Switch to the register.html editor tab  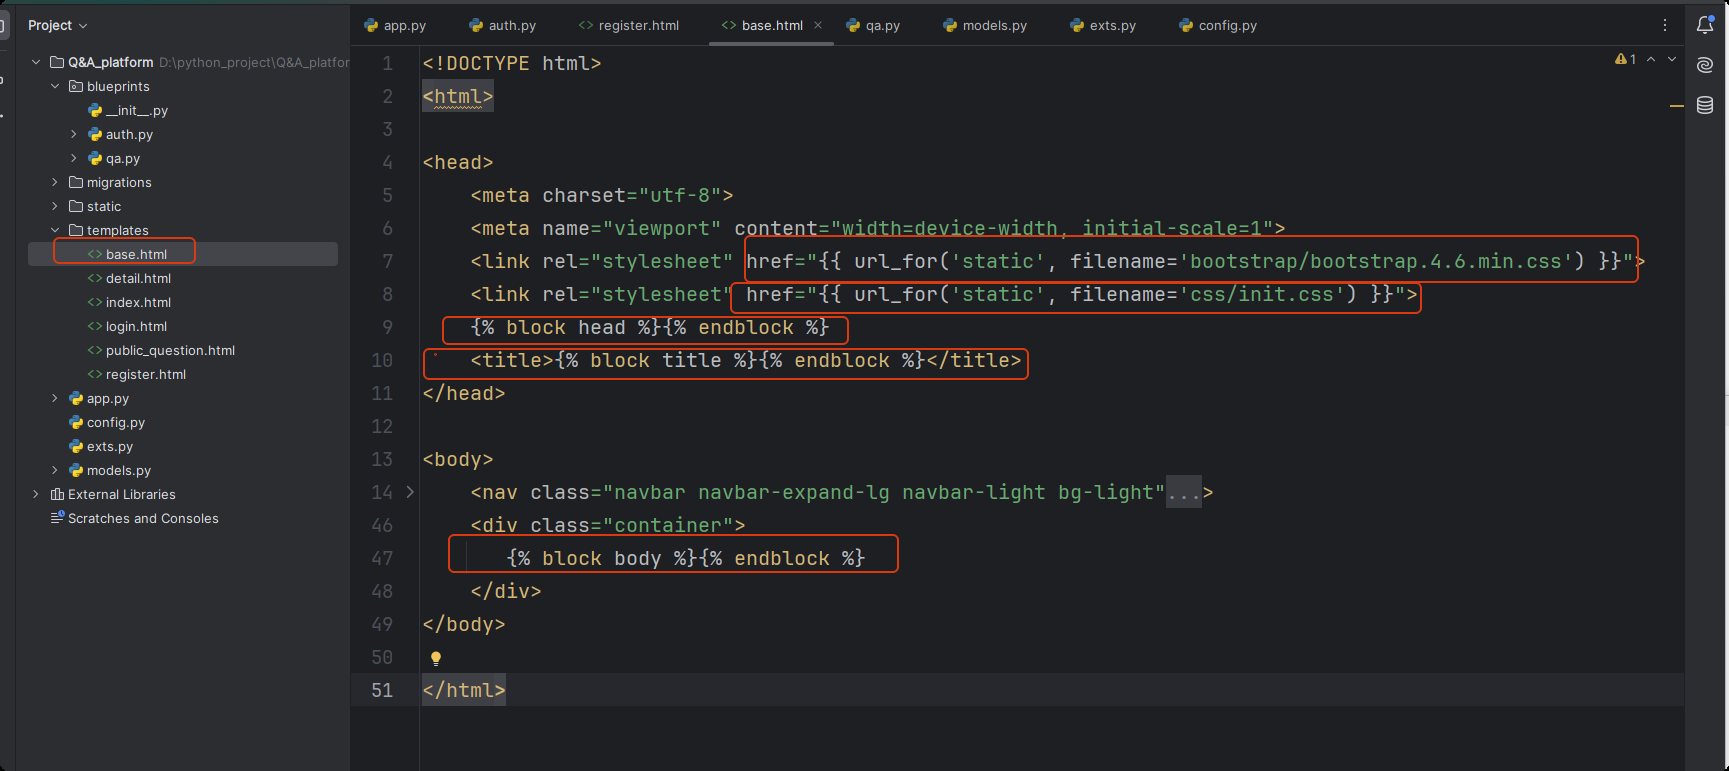click(629, 25)
